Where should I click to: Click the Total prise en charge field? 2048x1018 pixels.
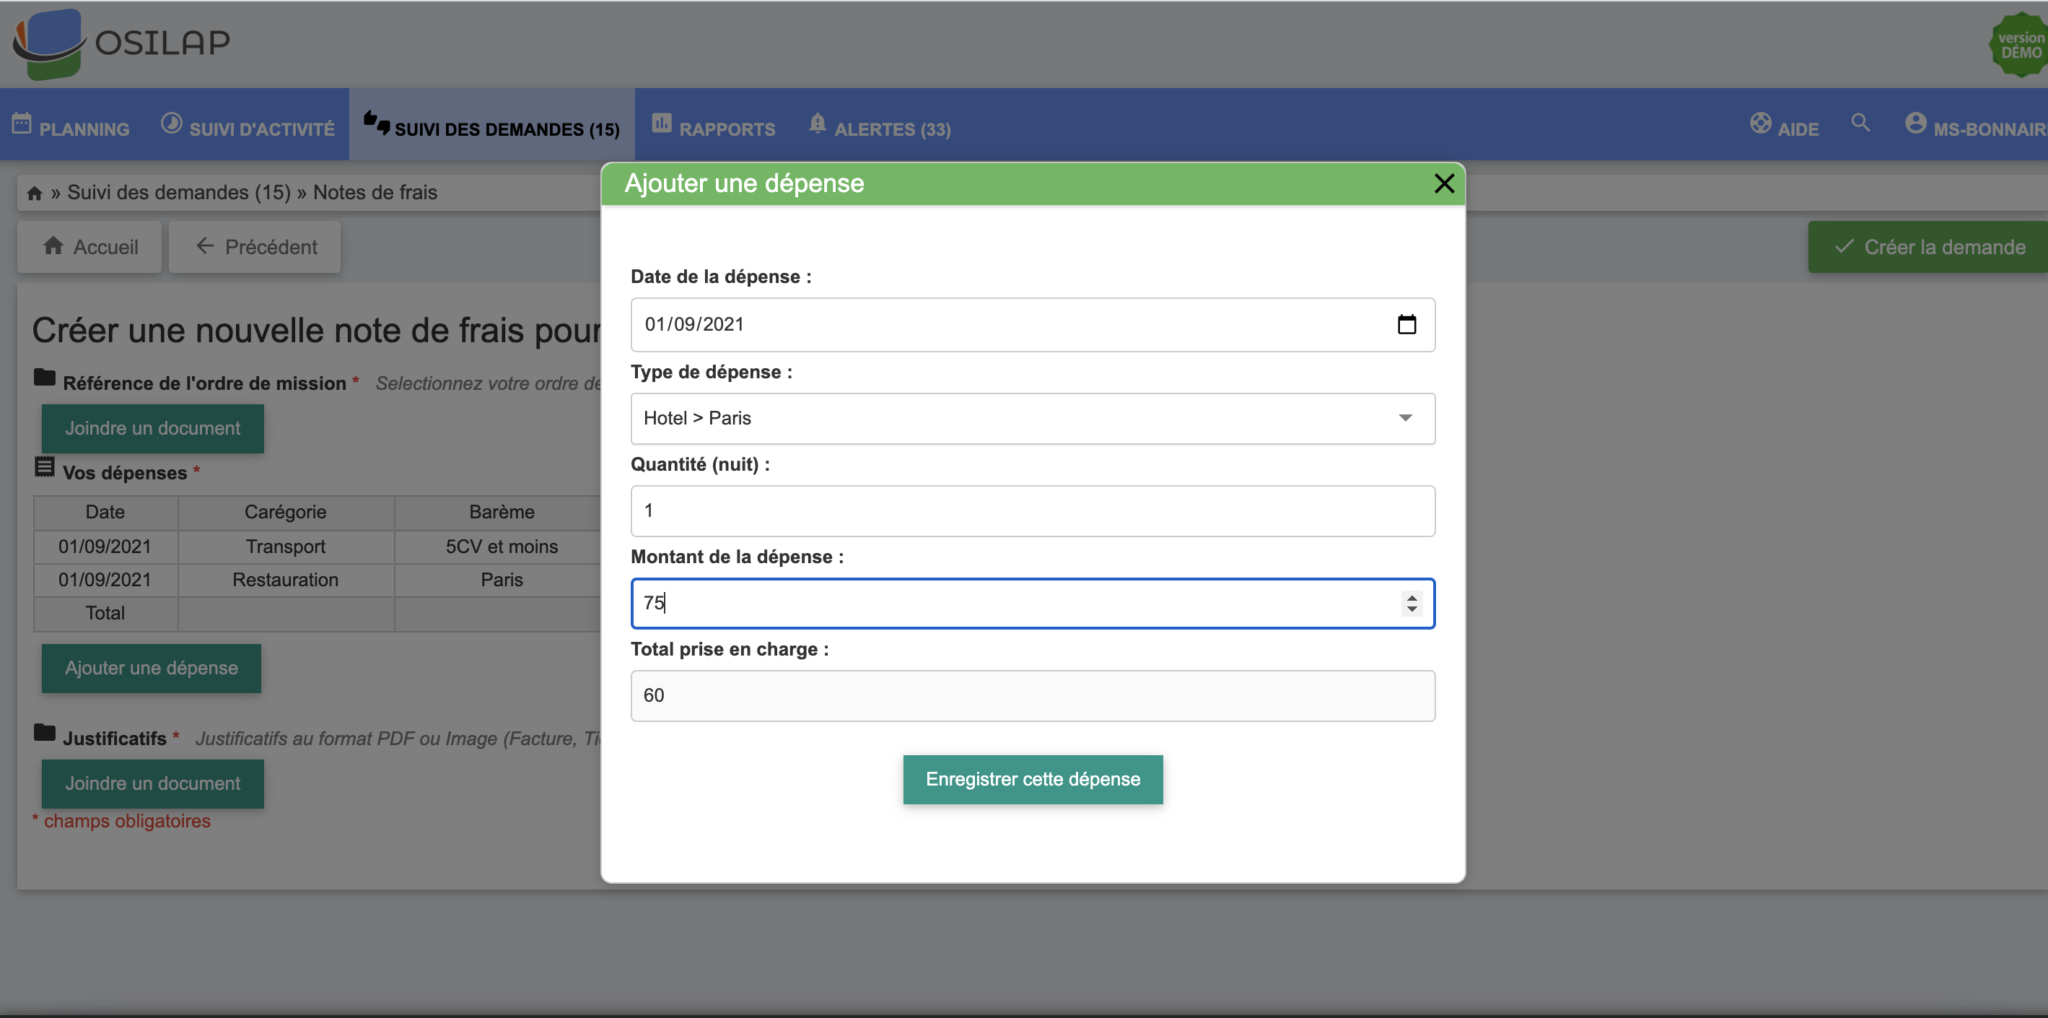[1033, 696]
